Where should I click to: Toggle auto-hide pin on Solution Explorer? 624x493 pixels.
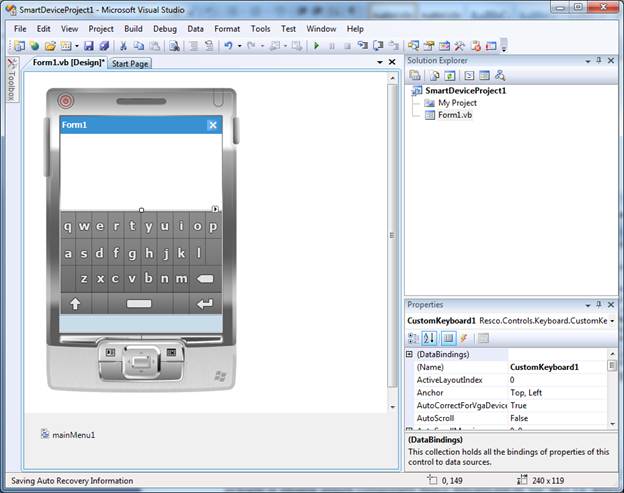(599, 60)
